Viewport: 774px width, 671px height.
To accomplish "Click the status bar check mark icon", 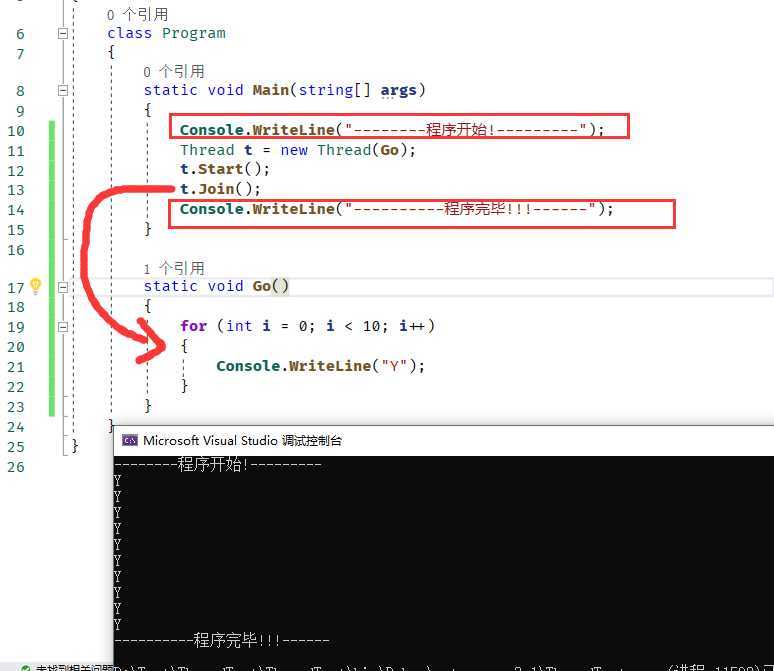I will click(x=26, y=667).
